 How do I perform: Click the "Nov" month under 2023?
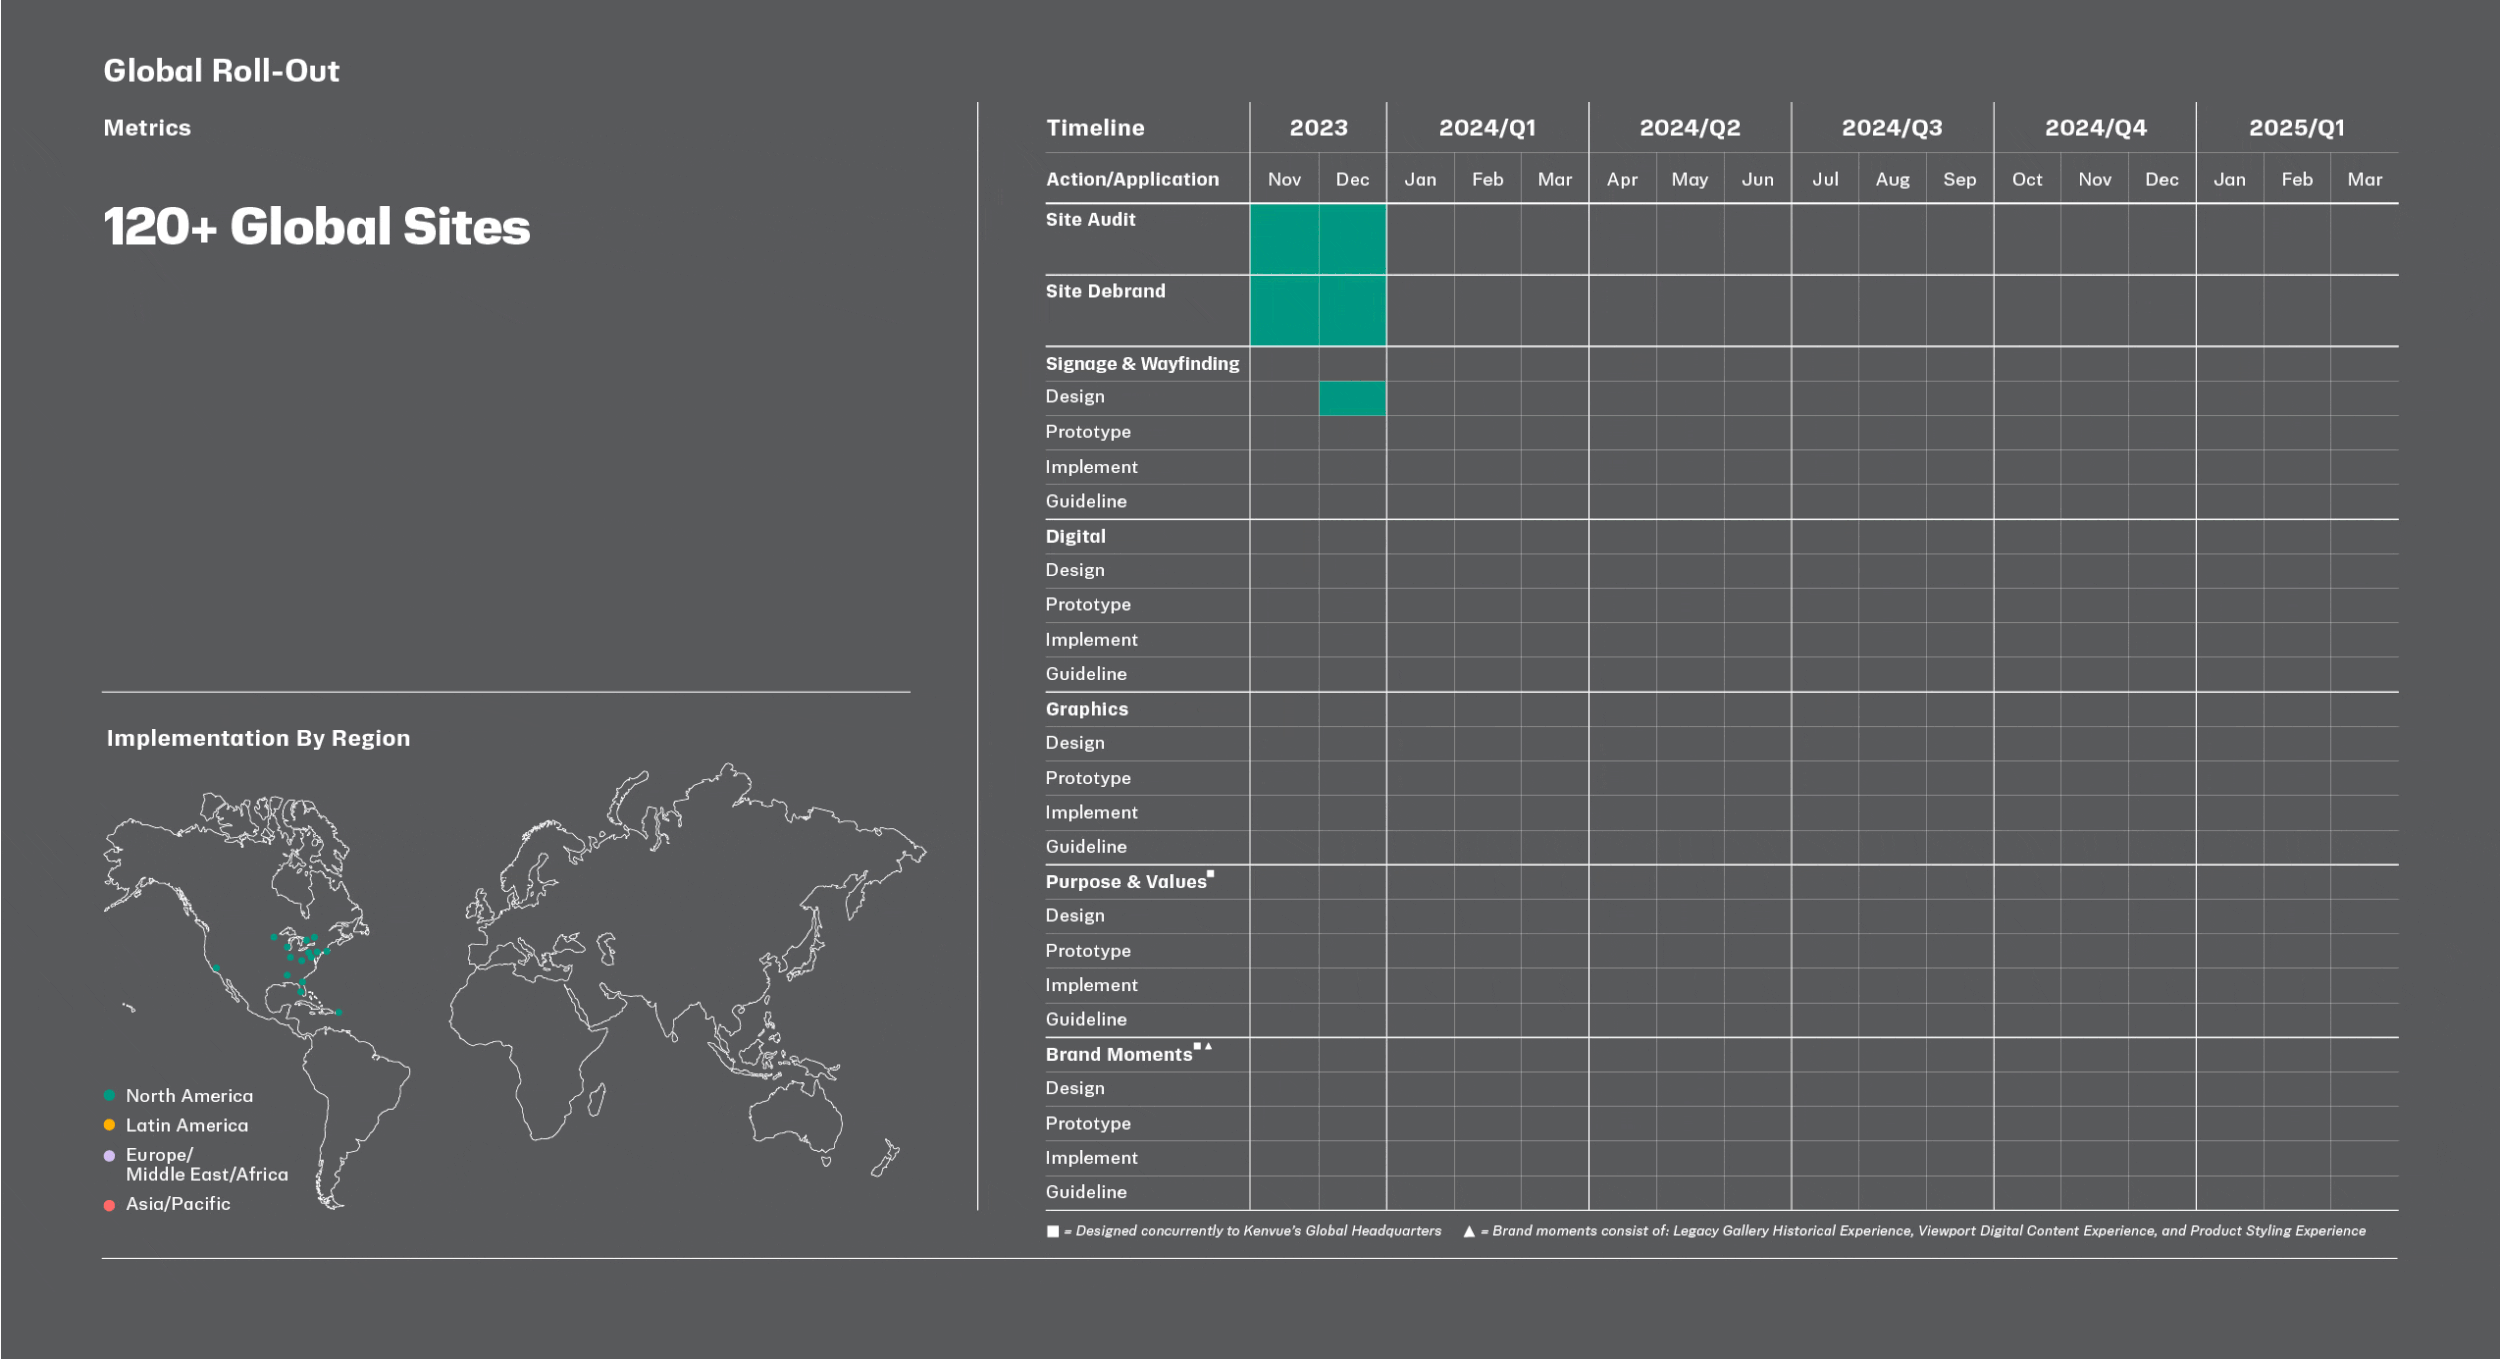[1284, 179]
